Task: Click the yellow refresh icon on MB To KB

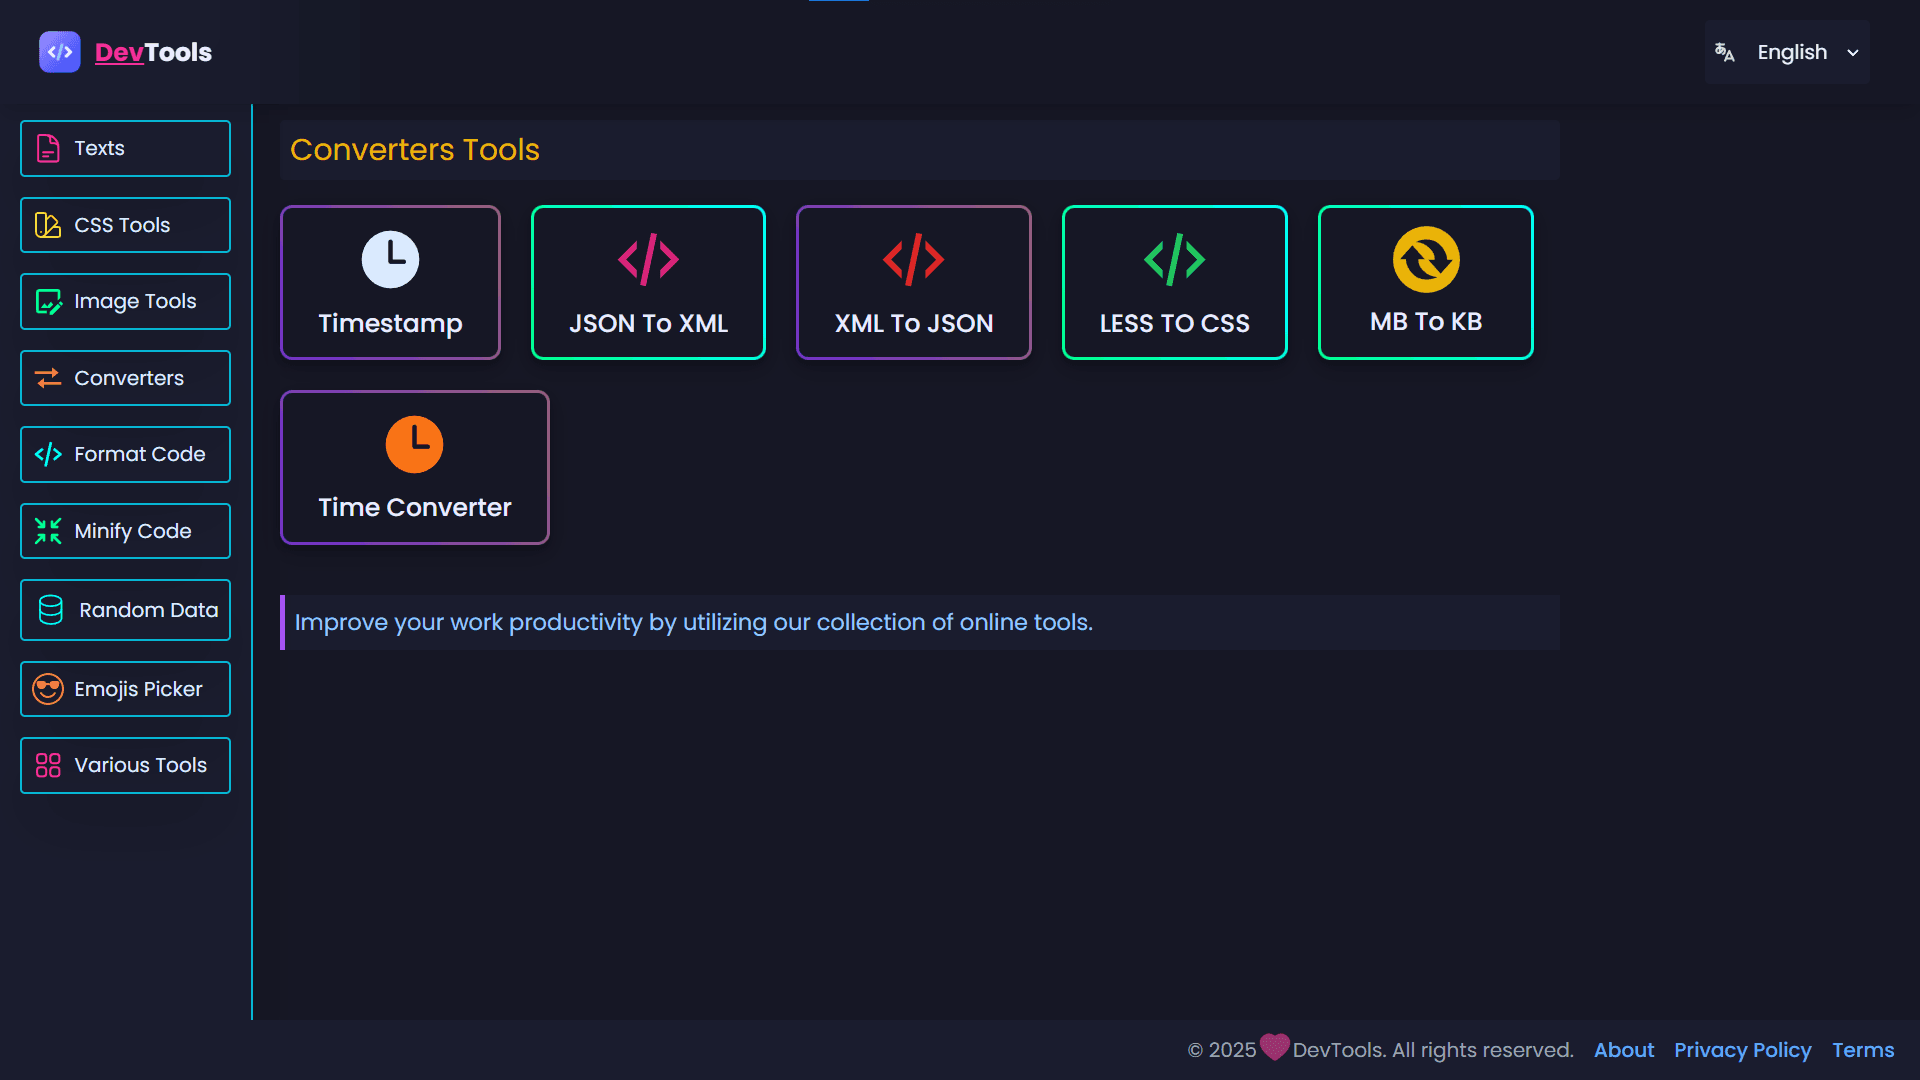Action: click(1426, 258)
